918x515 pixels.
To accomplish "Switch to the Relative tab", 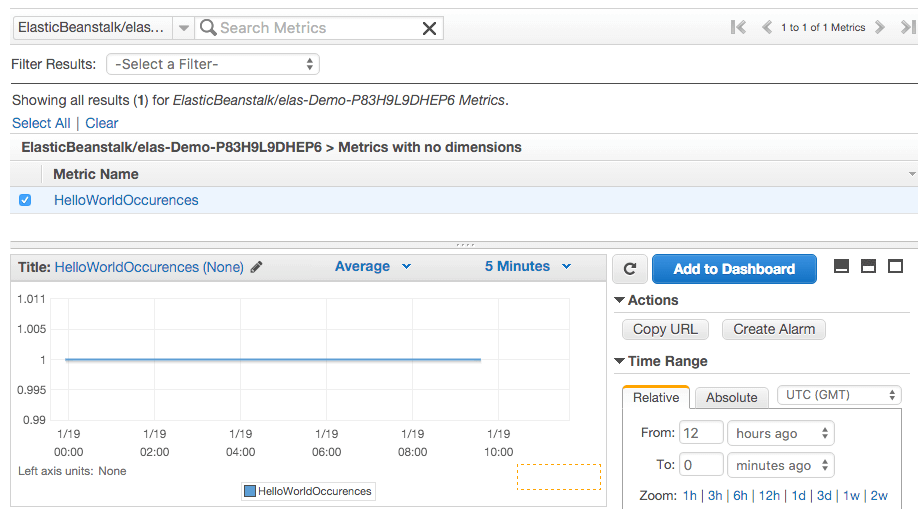I will point(656,397).
